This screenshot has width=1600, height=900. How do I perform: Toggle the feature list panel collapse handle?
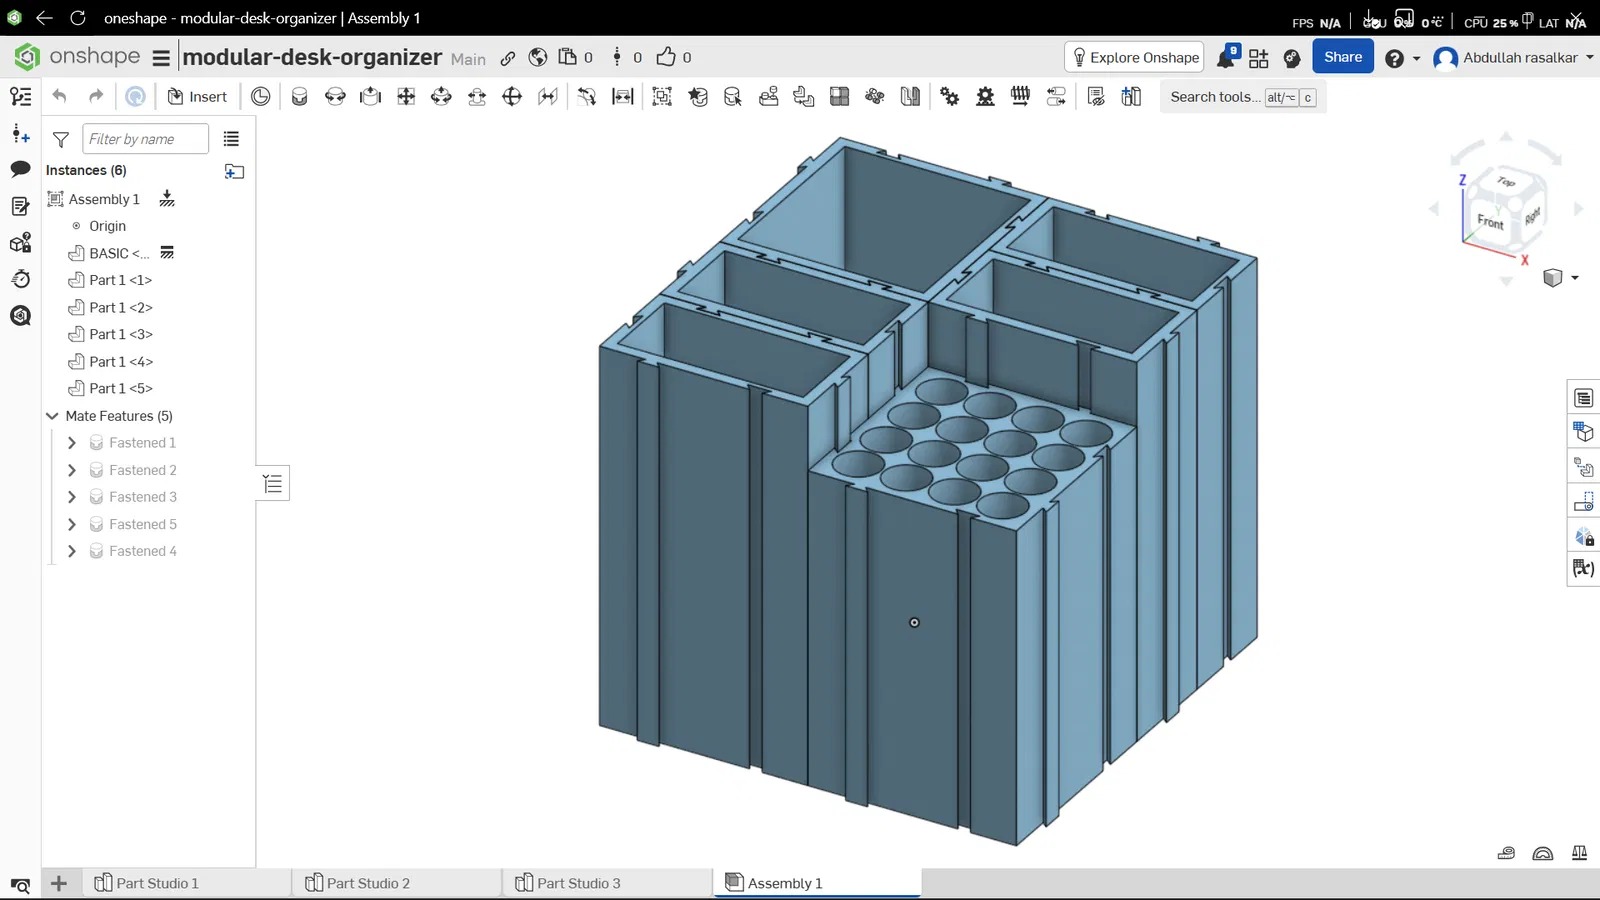273,485
